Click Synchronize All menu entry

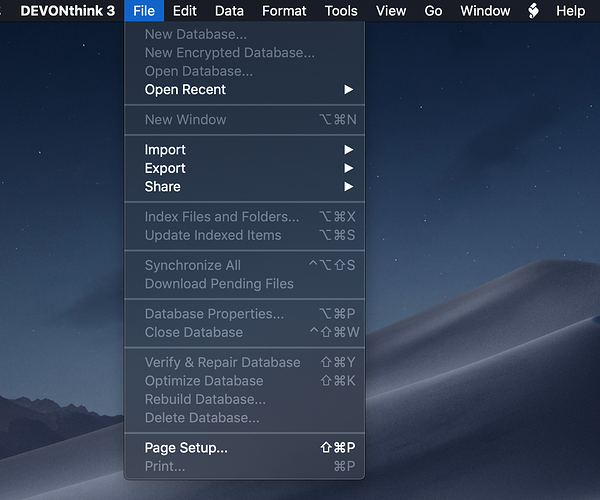(x=245, y=265)
